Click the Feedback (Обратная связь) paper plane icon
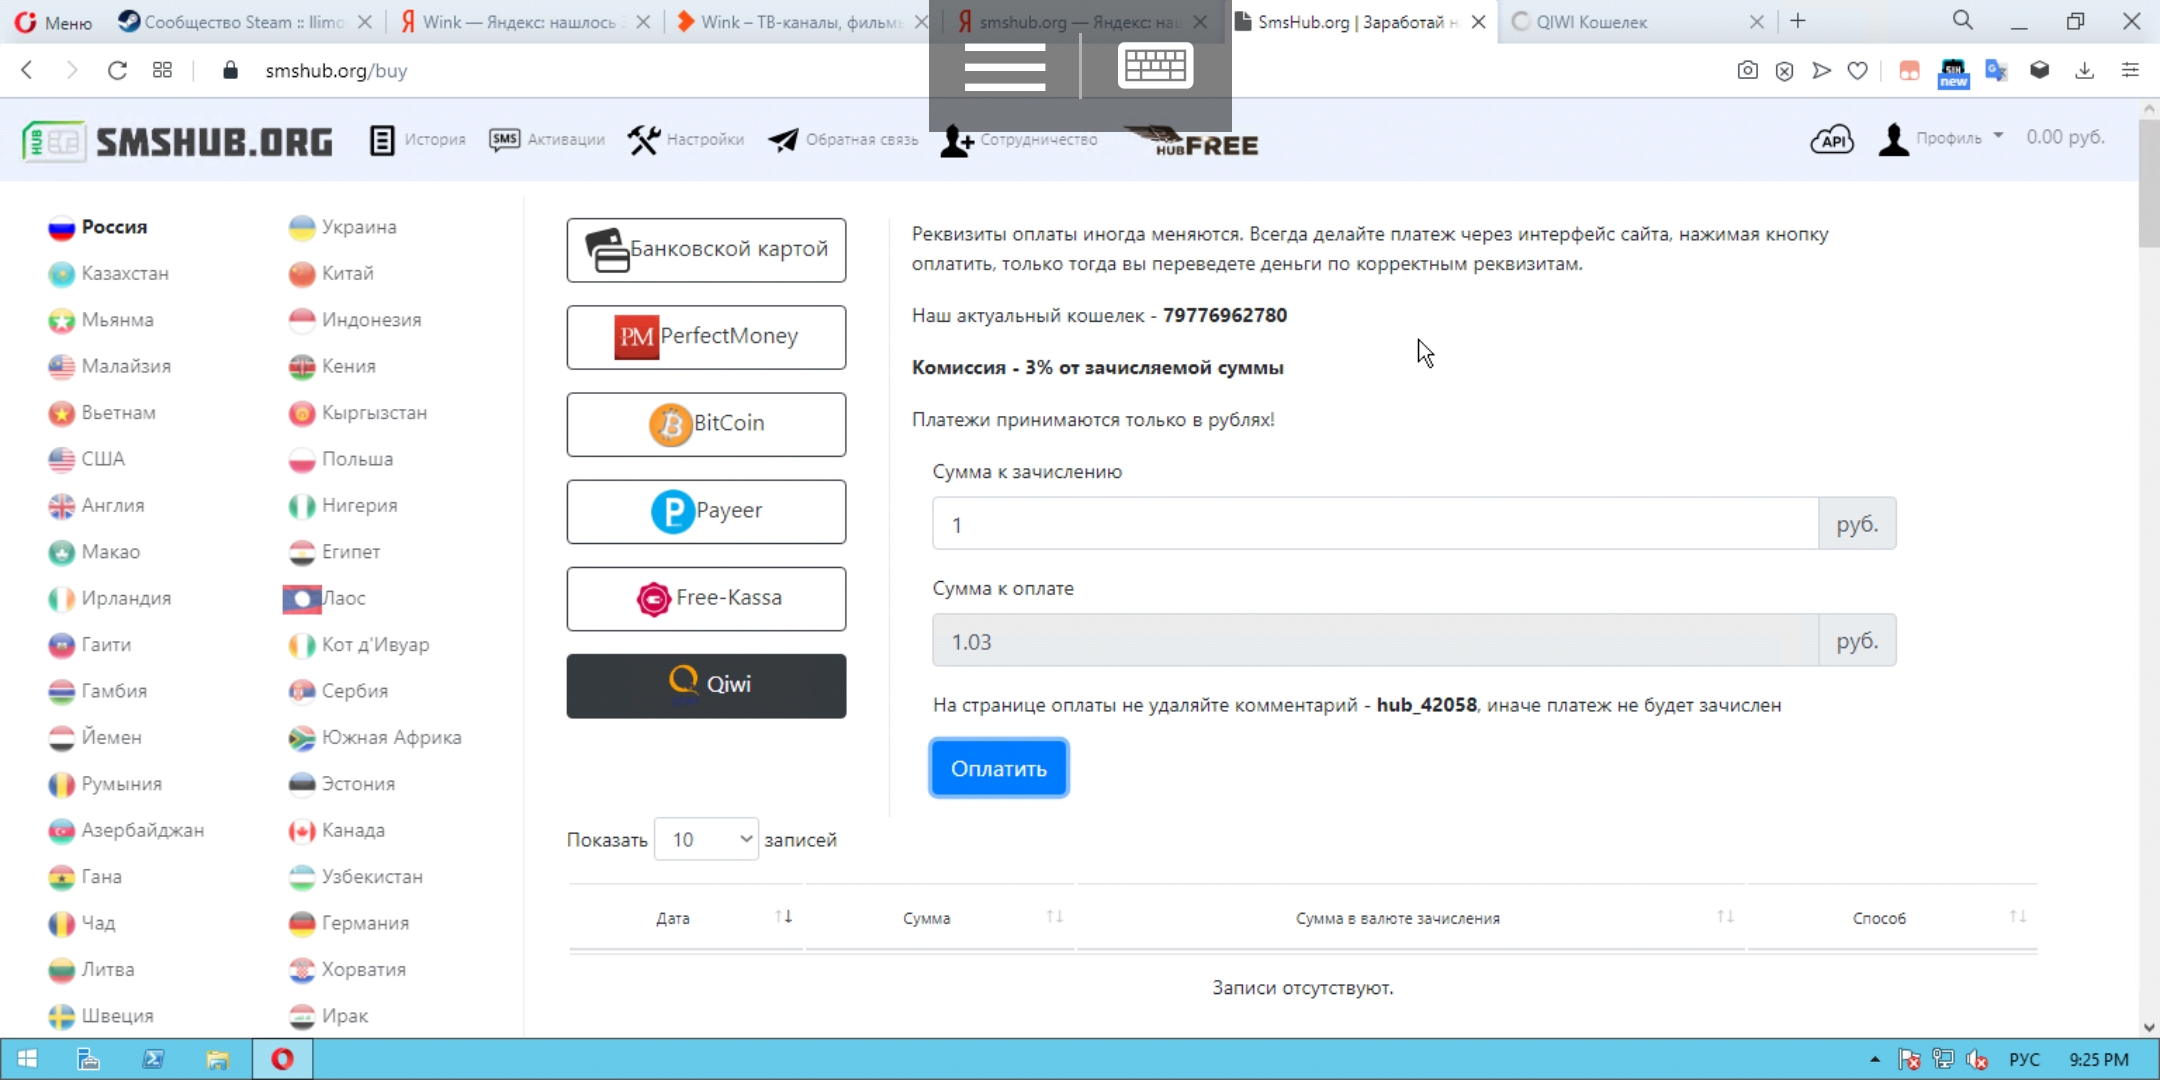 pos(782,140)
